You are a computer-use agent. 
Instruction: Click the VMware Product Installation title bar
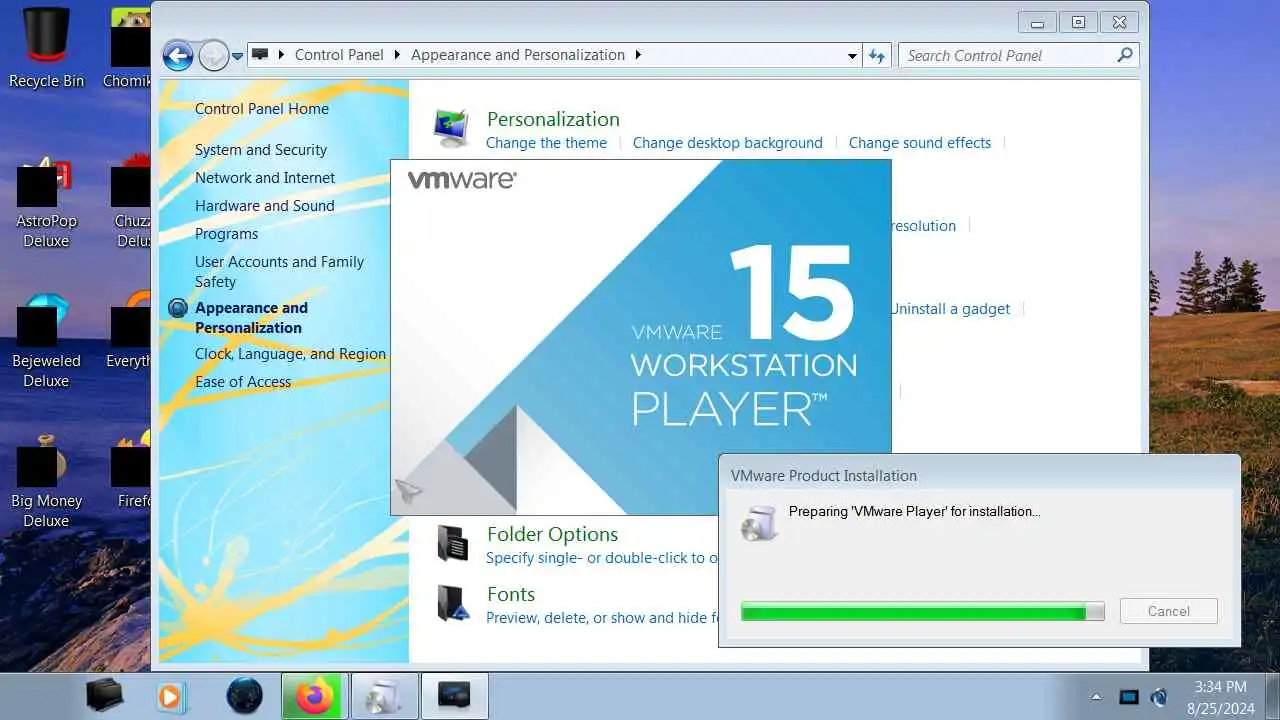(x=980, y=476)
